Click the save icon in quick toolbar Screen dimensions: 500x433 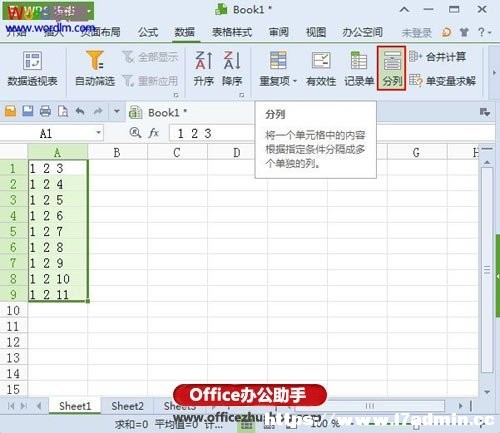[x=28, y=111]
